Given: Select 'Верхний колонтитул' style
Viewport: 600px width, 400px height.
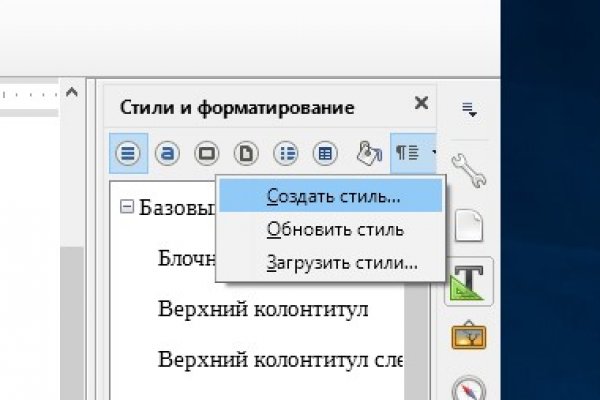Looking at the screenshot, I should pyautogui.click(x=263, y=309).
